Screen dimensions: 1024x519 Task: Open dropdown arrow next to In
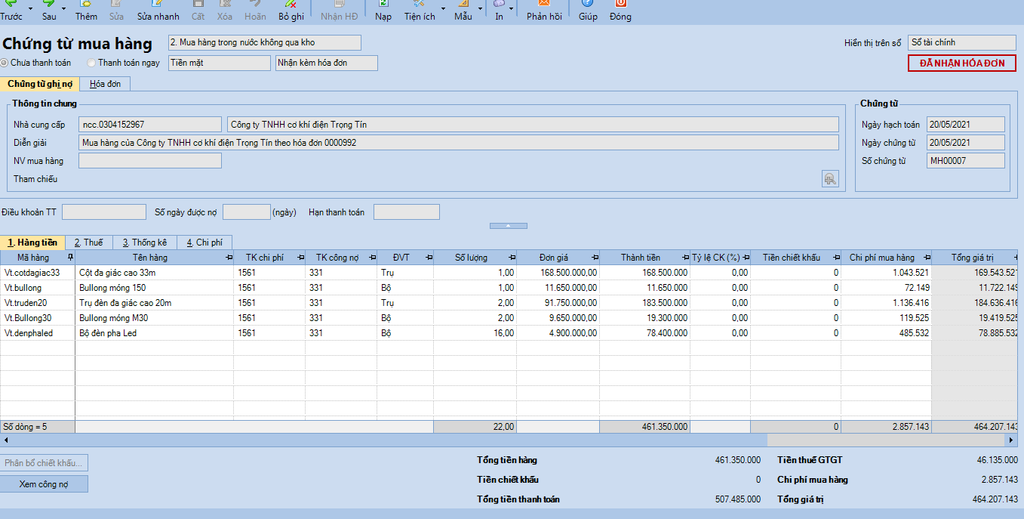tap(511, 9)
